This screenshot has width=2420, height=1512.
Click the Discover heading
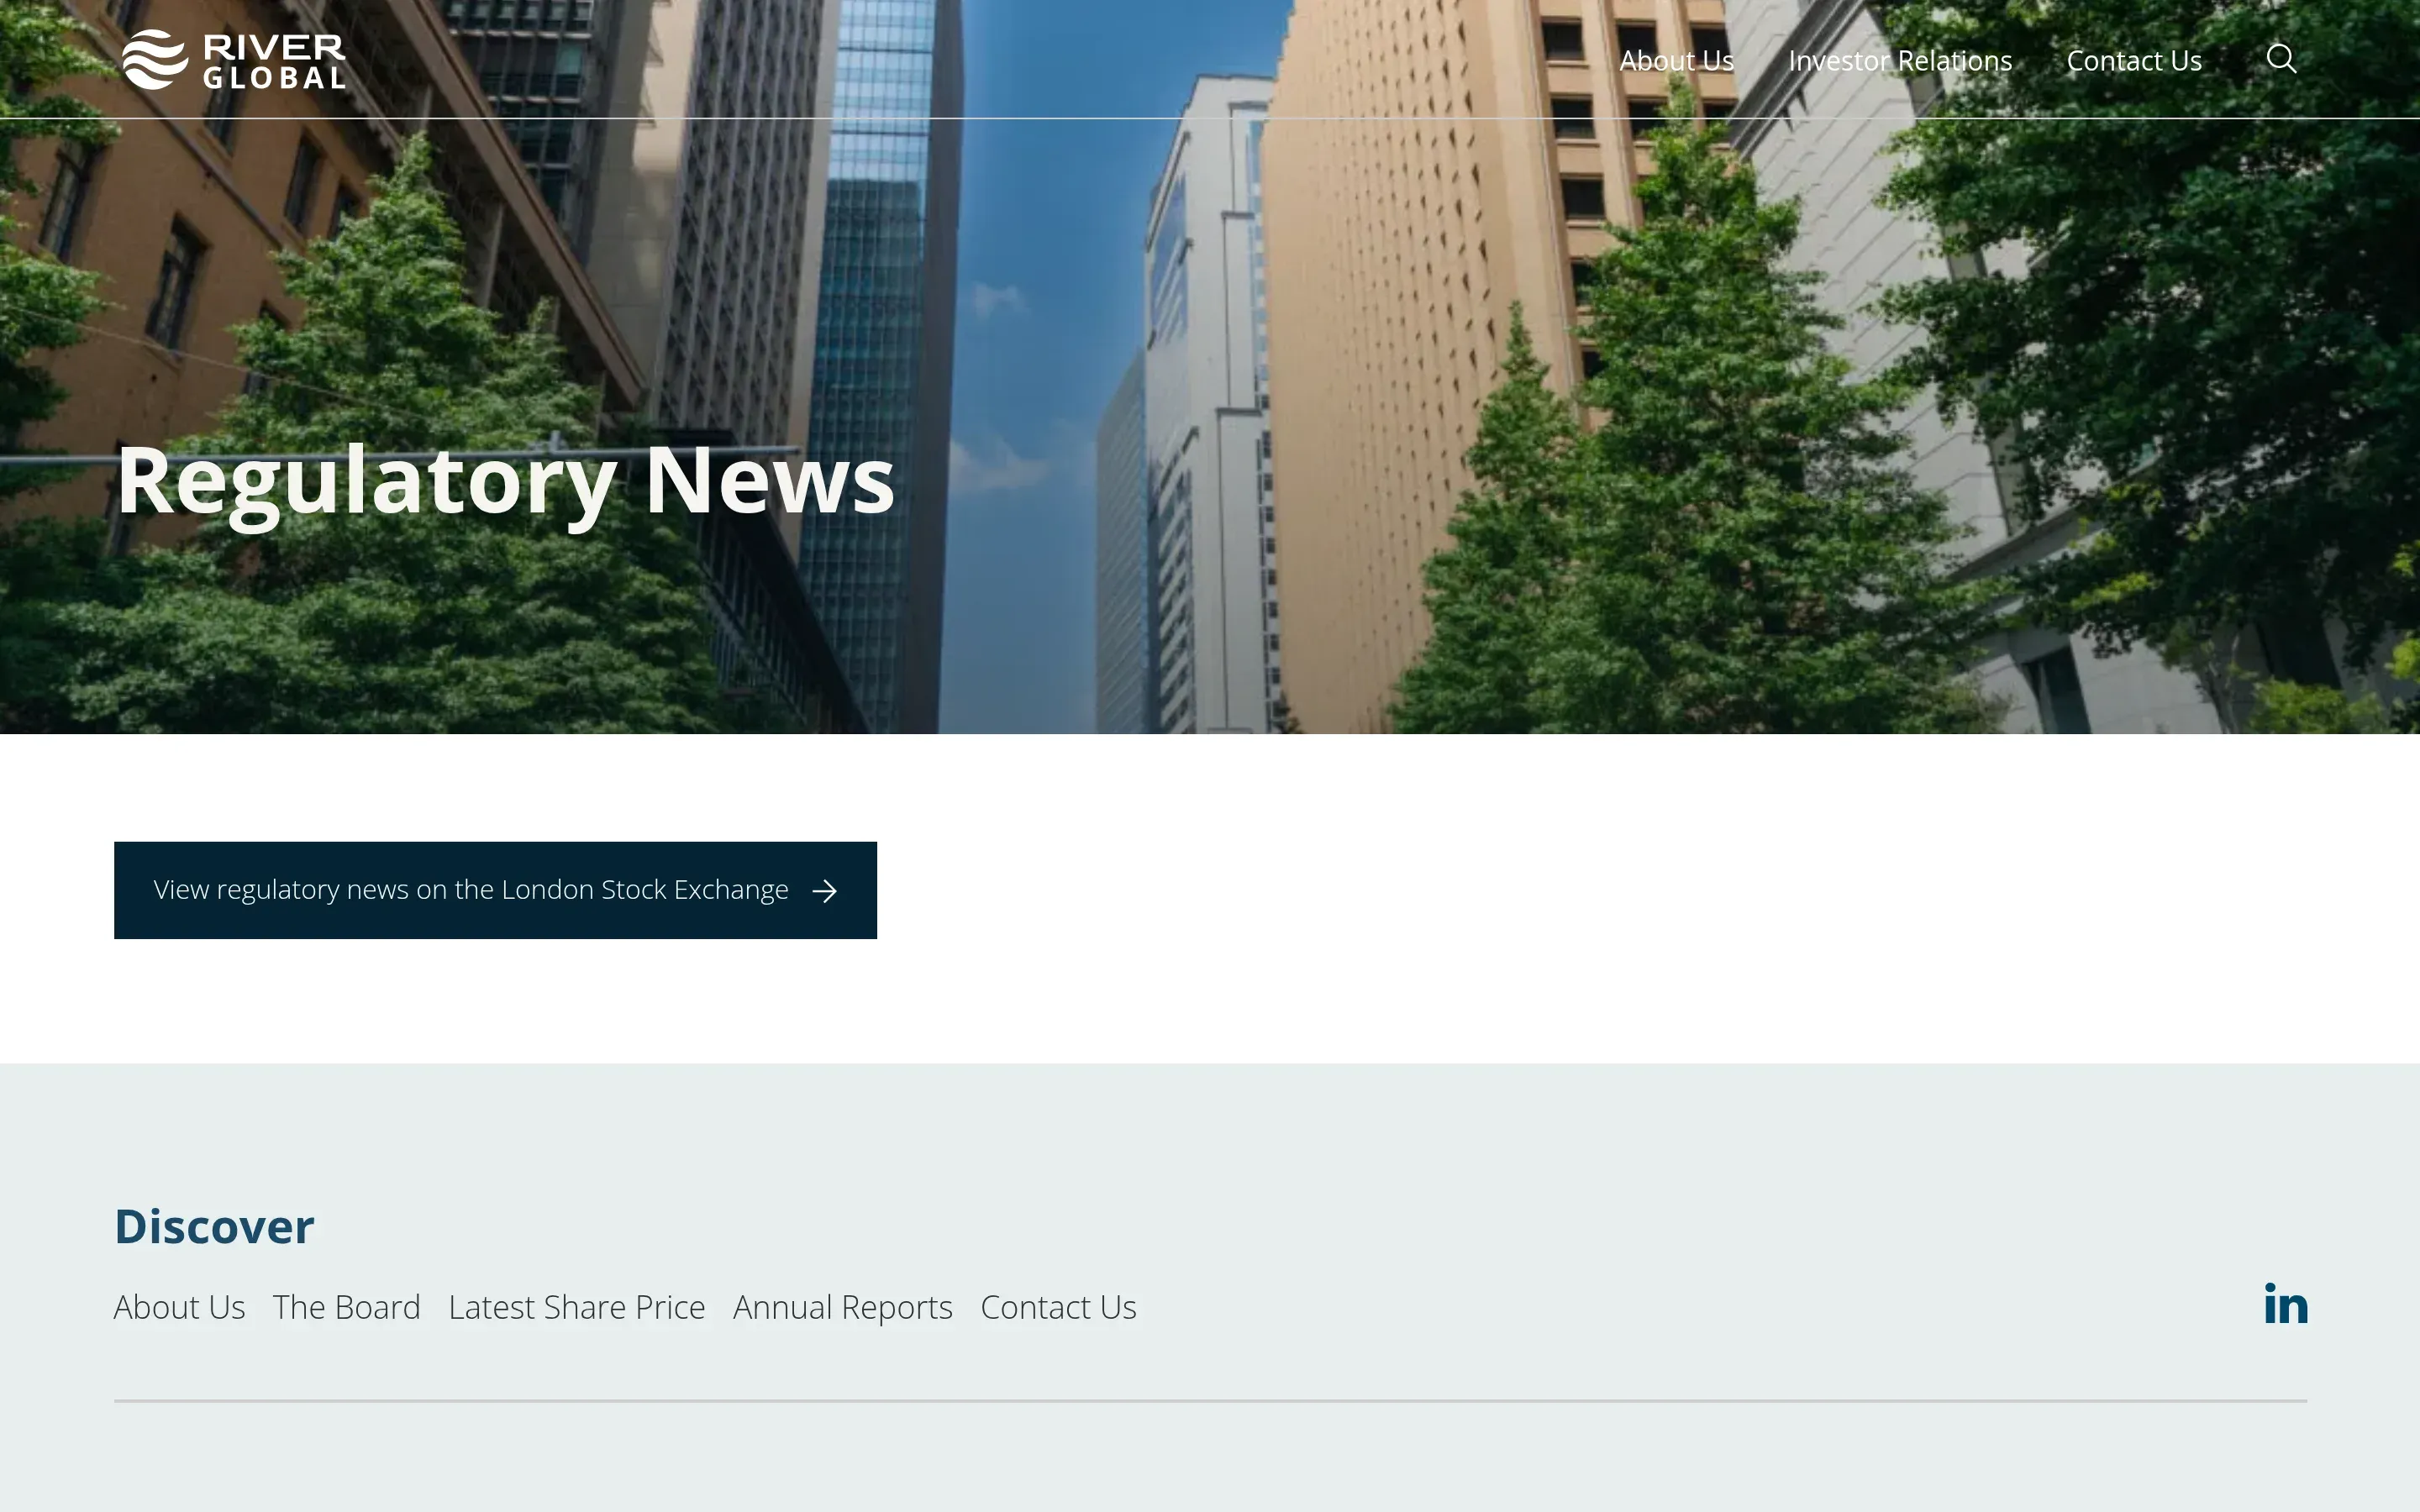pos(214,1226)
